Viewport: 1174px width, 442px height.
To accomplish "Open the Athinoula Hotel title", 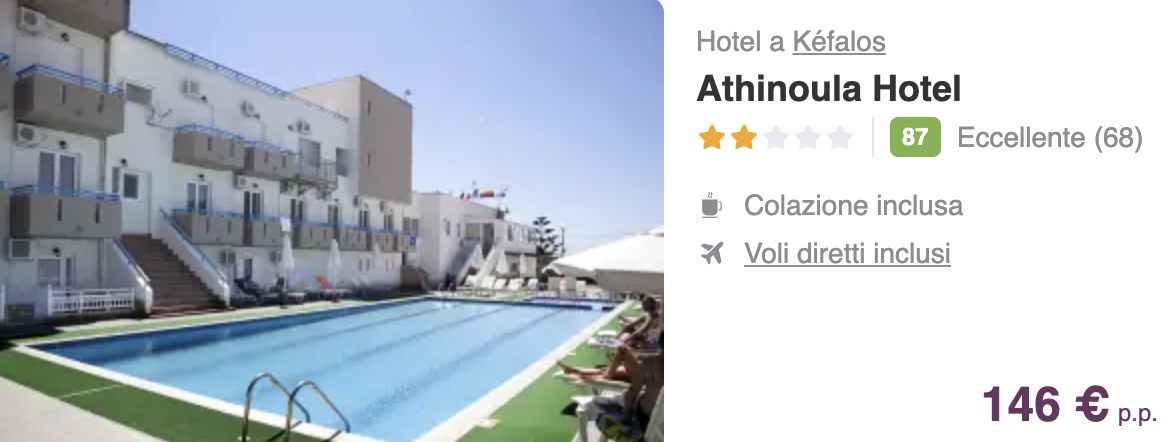I will pos(829,89).
